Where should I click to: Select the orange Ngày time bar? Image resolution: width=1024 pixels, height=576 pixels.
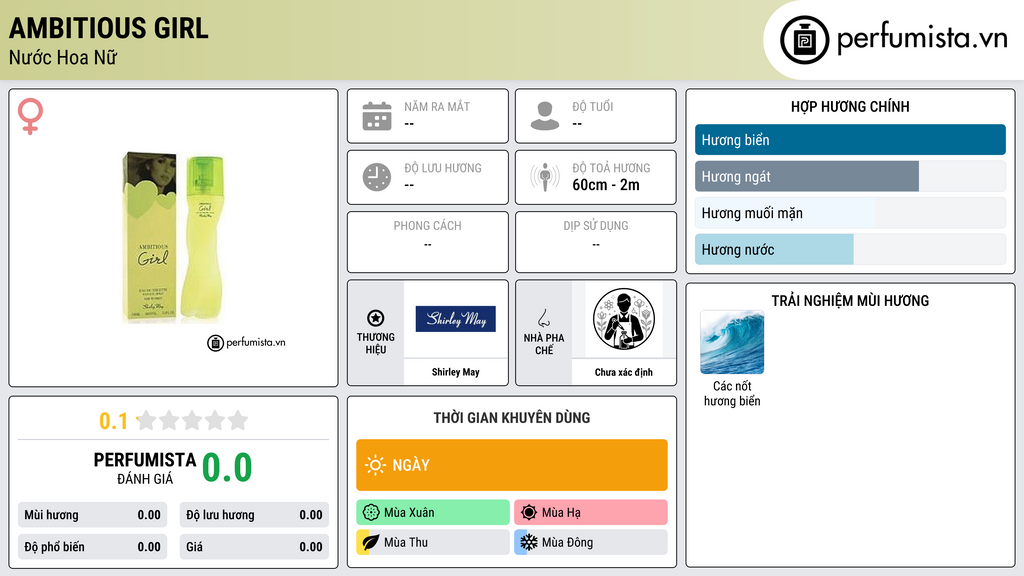pyautogui.click(x=512, y=465)
